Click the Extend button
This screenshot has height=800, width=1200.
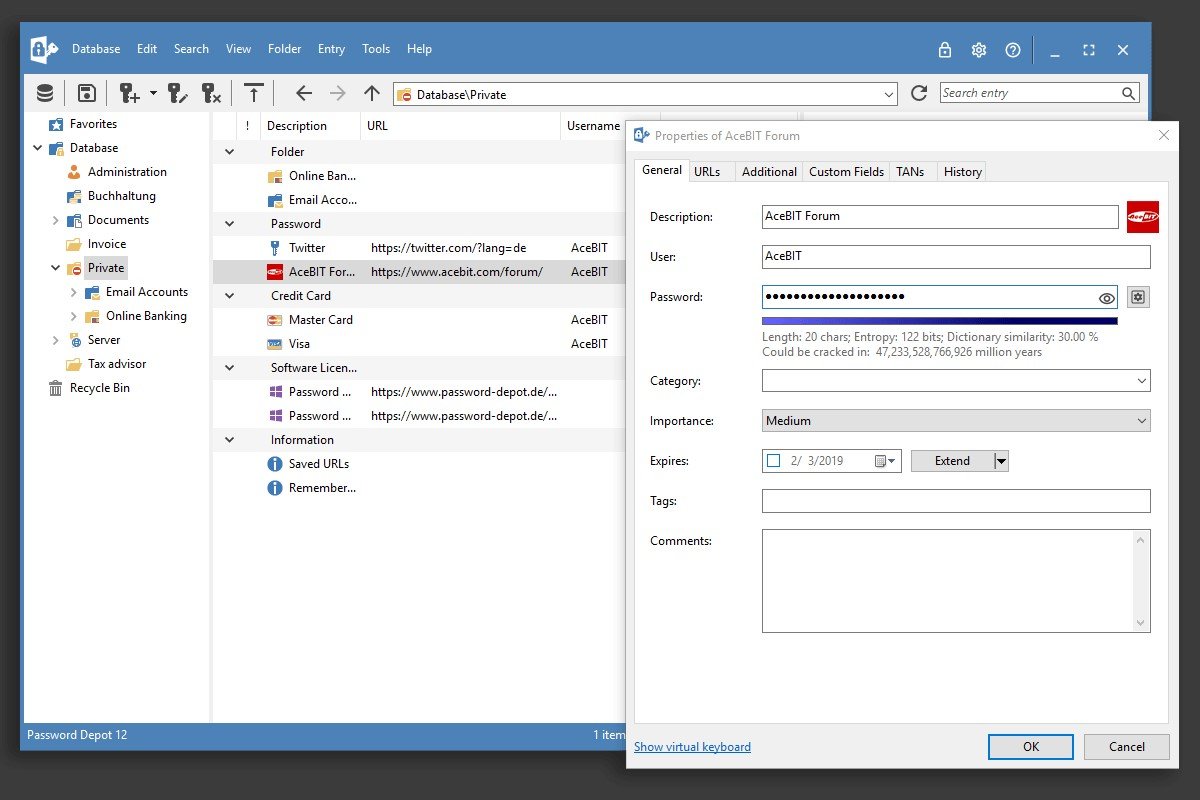952,461
